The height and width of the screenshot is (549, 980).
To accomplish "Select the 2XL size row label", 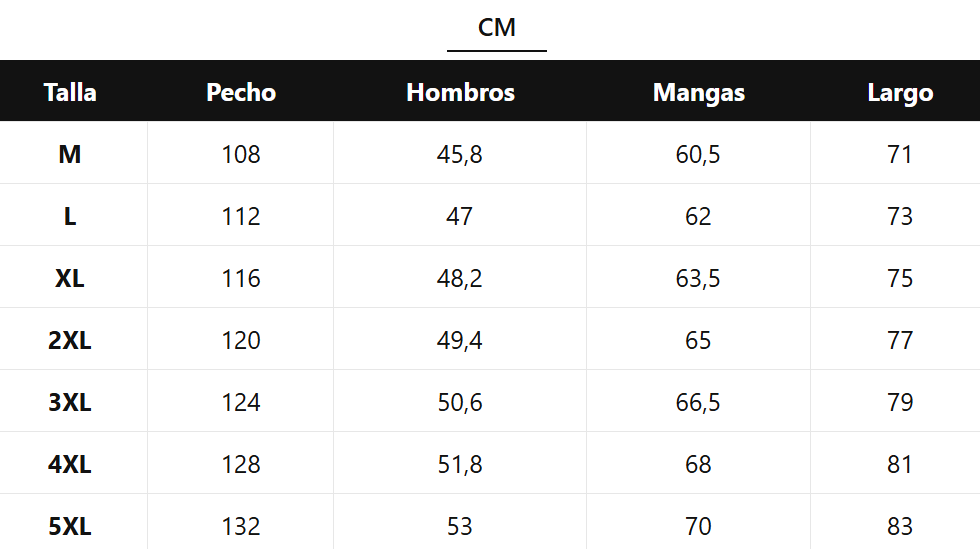I will click(x=70, y=341).
